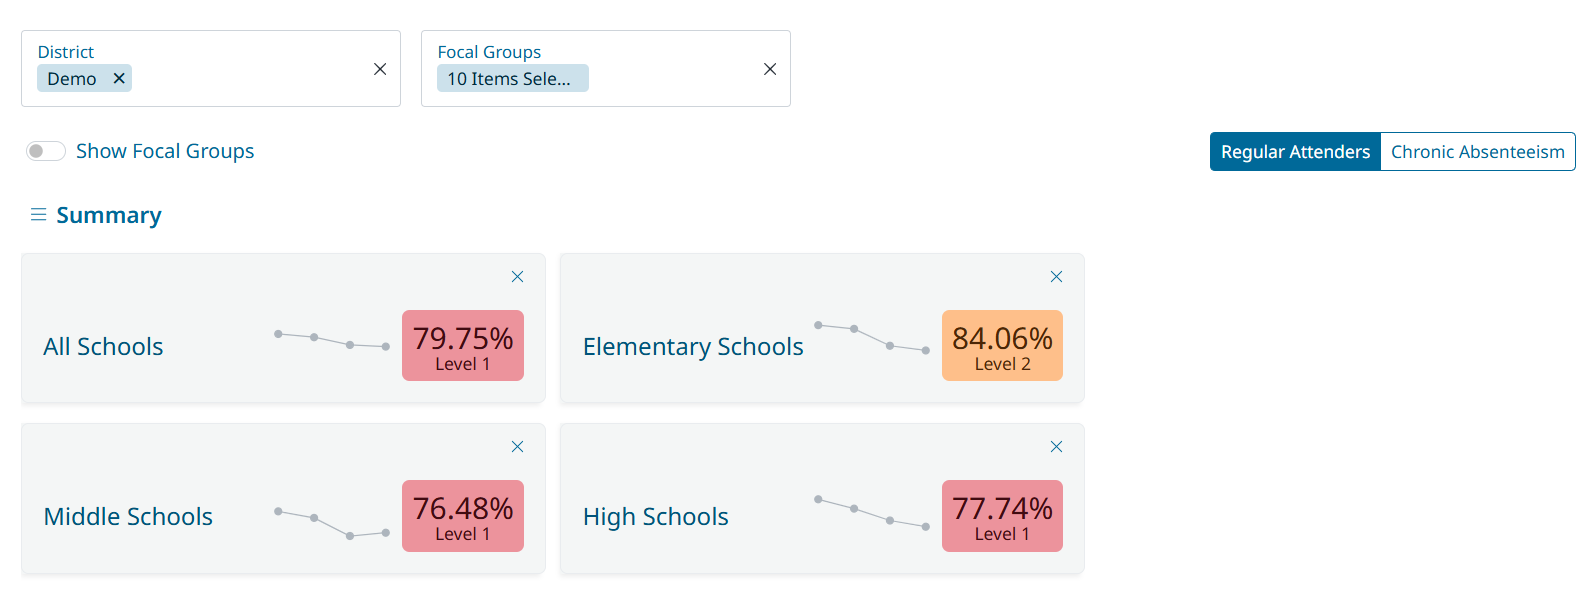The width and height of the screenshot is (1582, 612).
Task: Open the Middle Schools card title
Action: coord(128,517)
